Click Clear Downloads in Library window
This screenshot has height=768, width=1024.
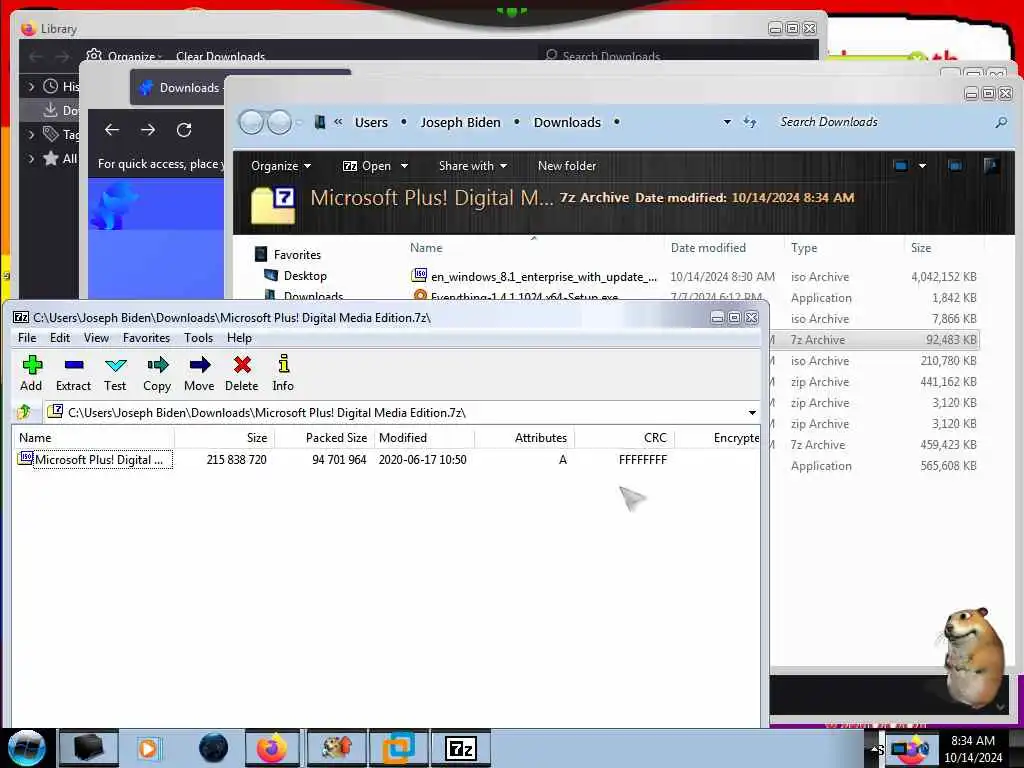(220, 57)
